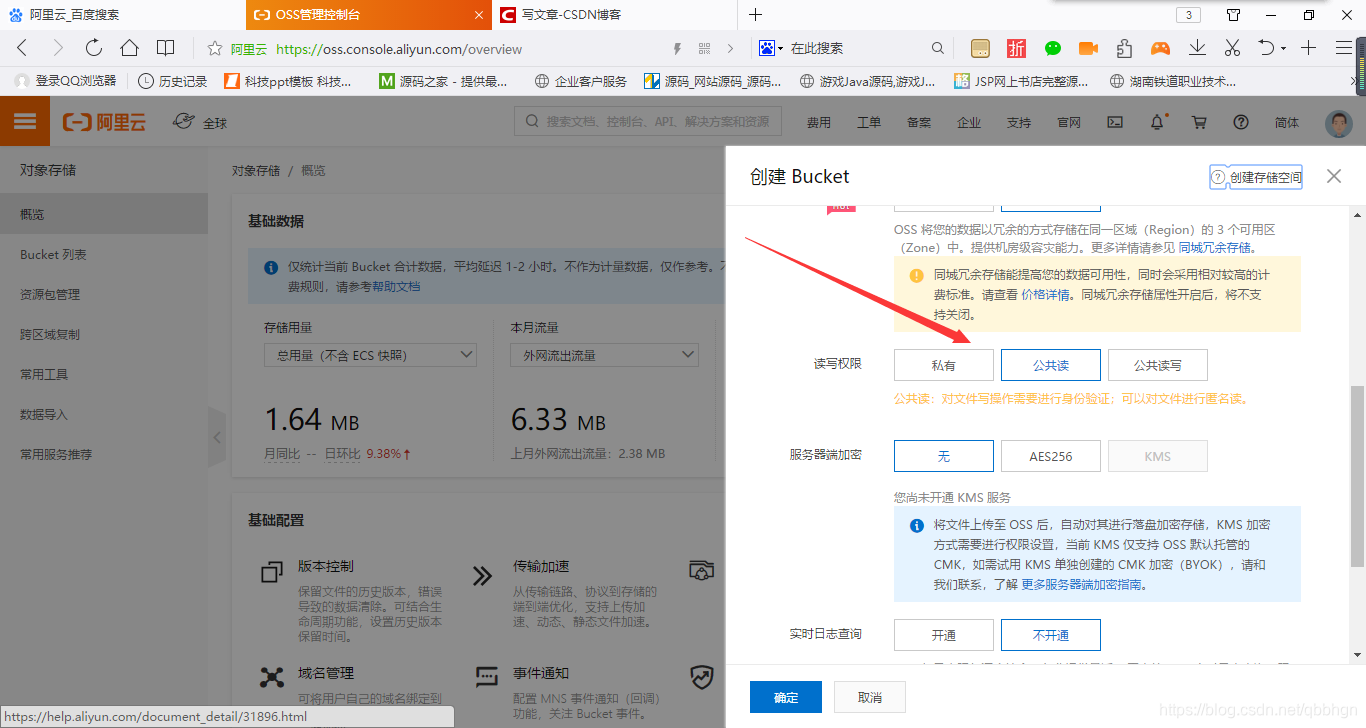Image resolution: width=1366 pixels, height=728 pixels.
Task: Open the browser home page icon
Action: point(129,48)
